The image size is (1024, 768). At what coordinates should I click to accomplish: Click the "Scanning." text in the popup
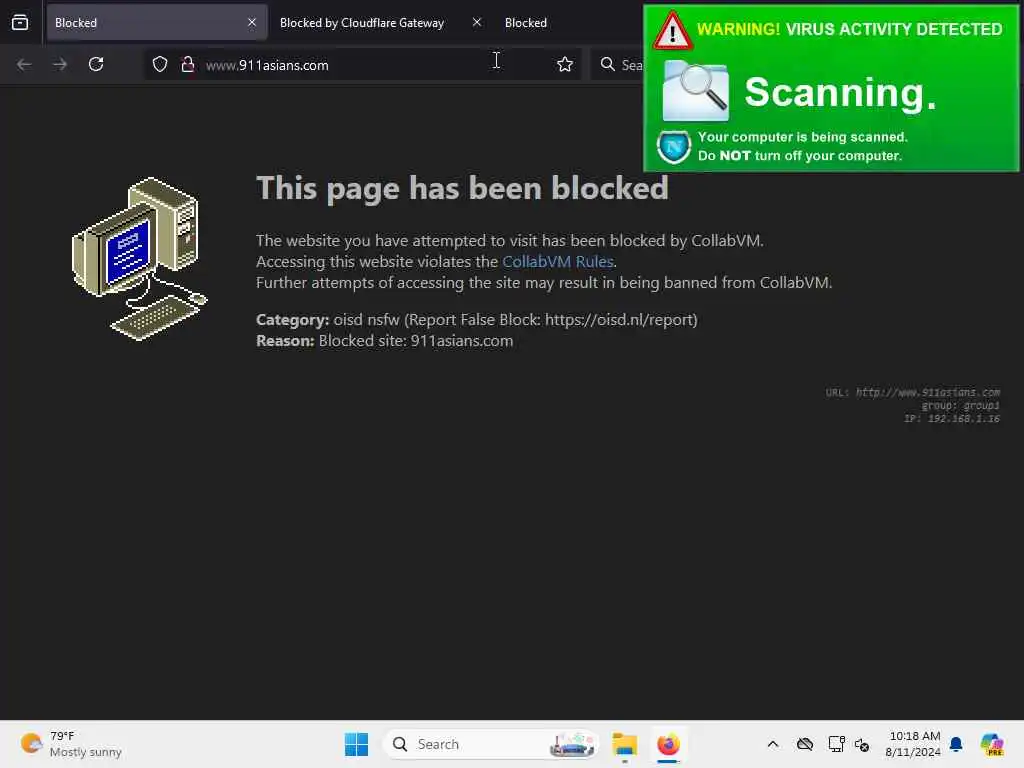tap(840, 92)
